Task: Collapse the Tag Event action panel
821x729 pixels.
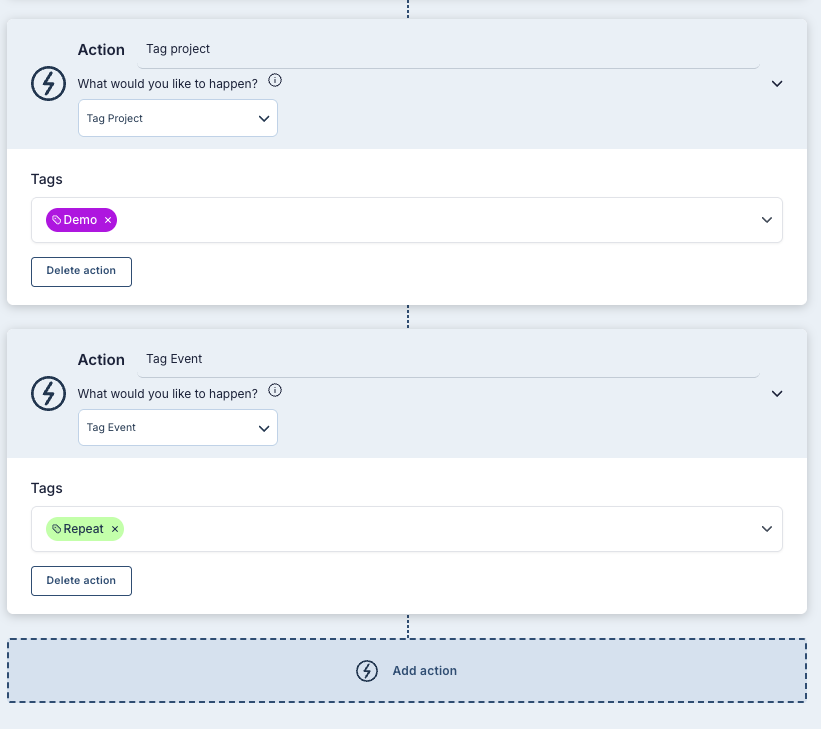Action: click(777, 394)
